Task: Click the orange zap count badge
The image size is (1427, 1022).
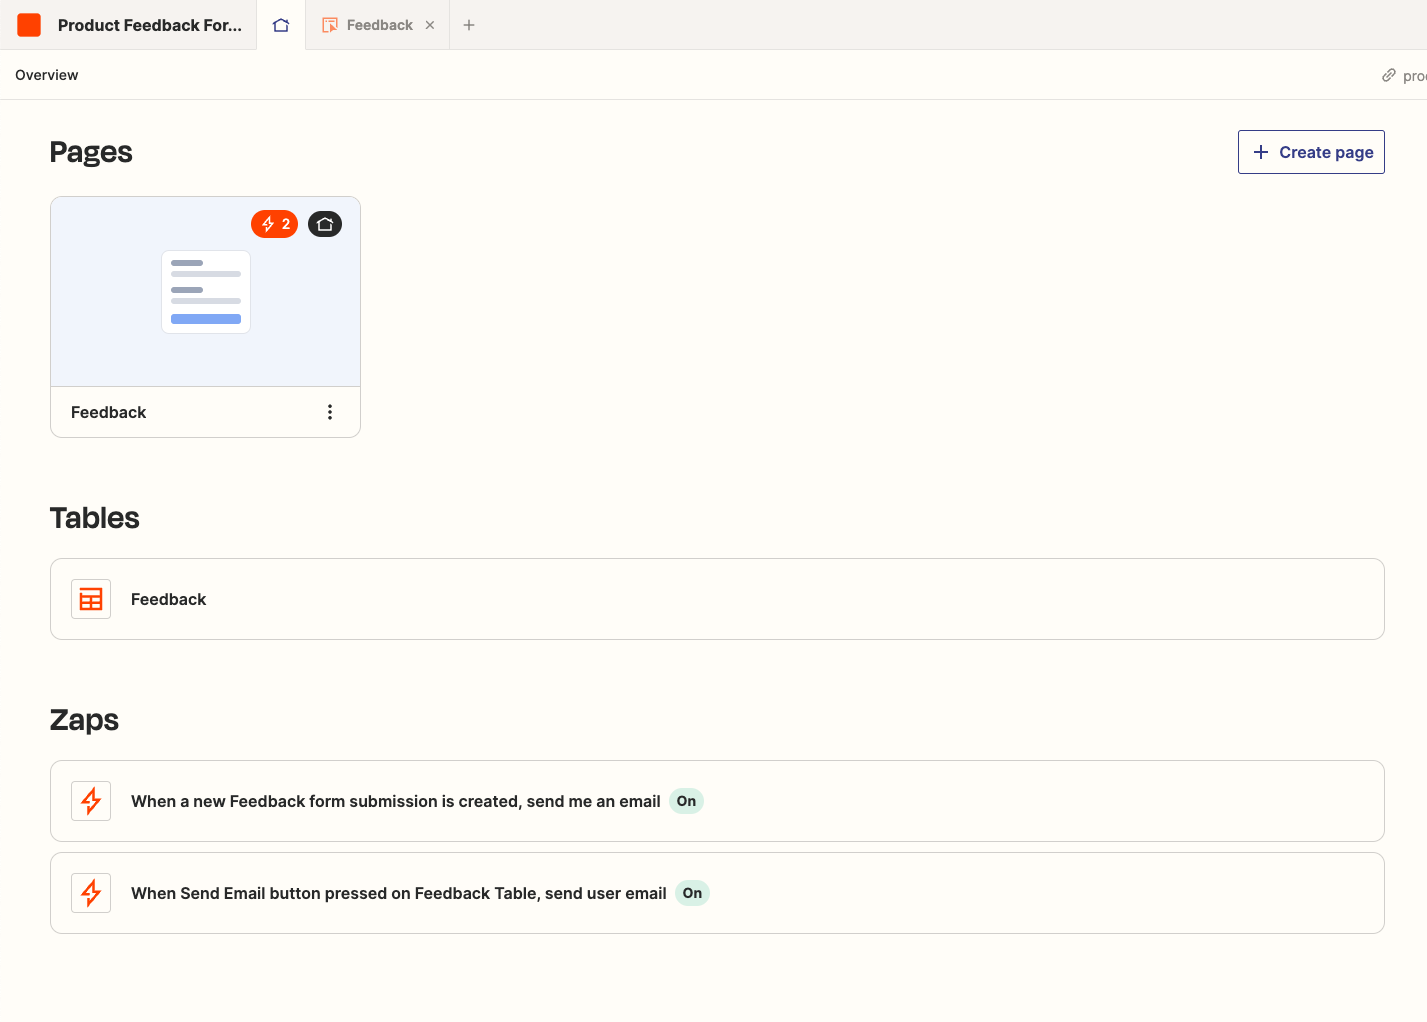Action: (x=274, y=224)
